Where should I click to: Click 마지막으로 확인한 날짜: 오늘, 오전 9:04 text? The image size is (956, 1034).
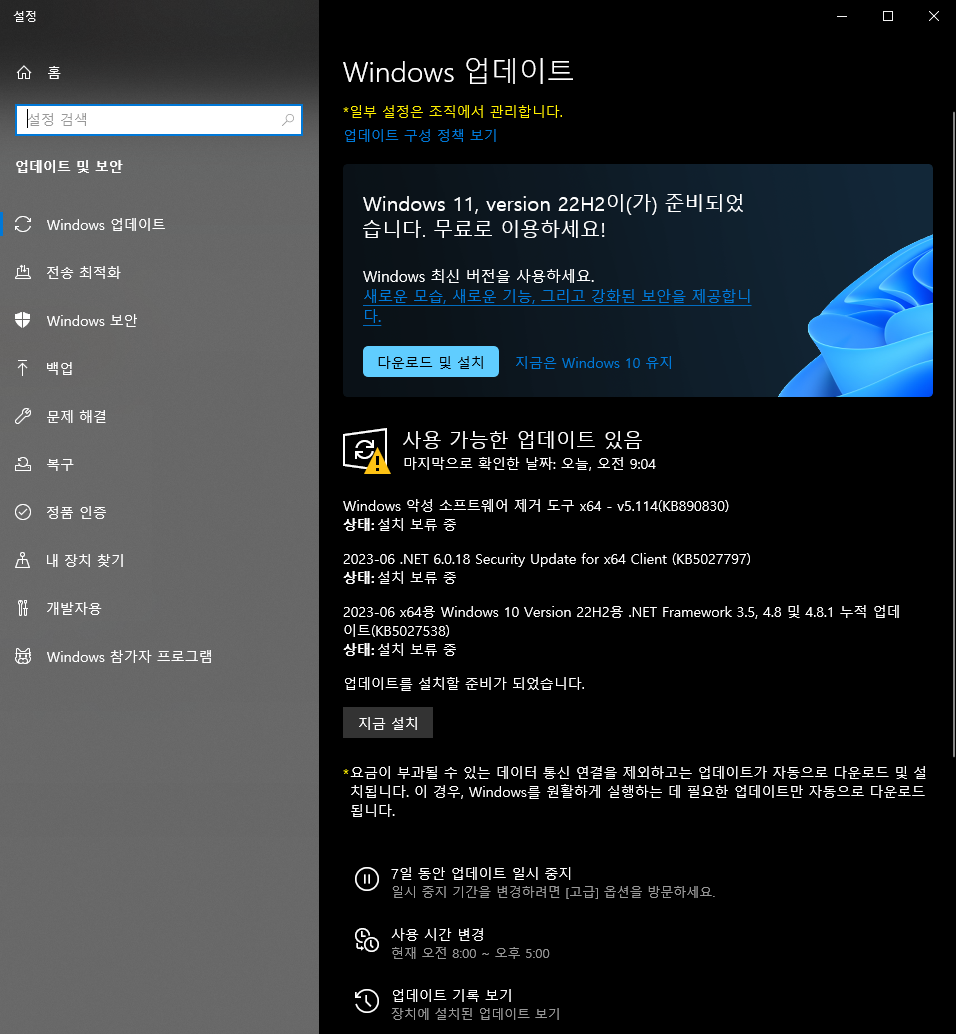[529, 464]
